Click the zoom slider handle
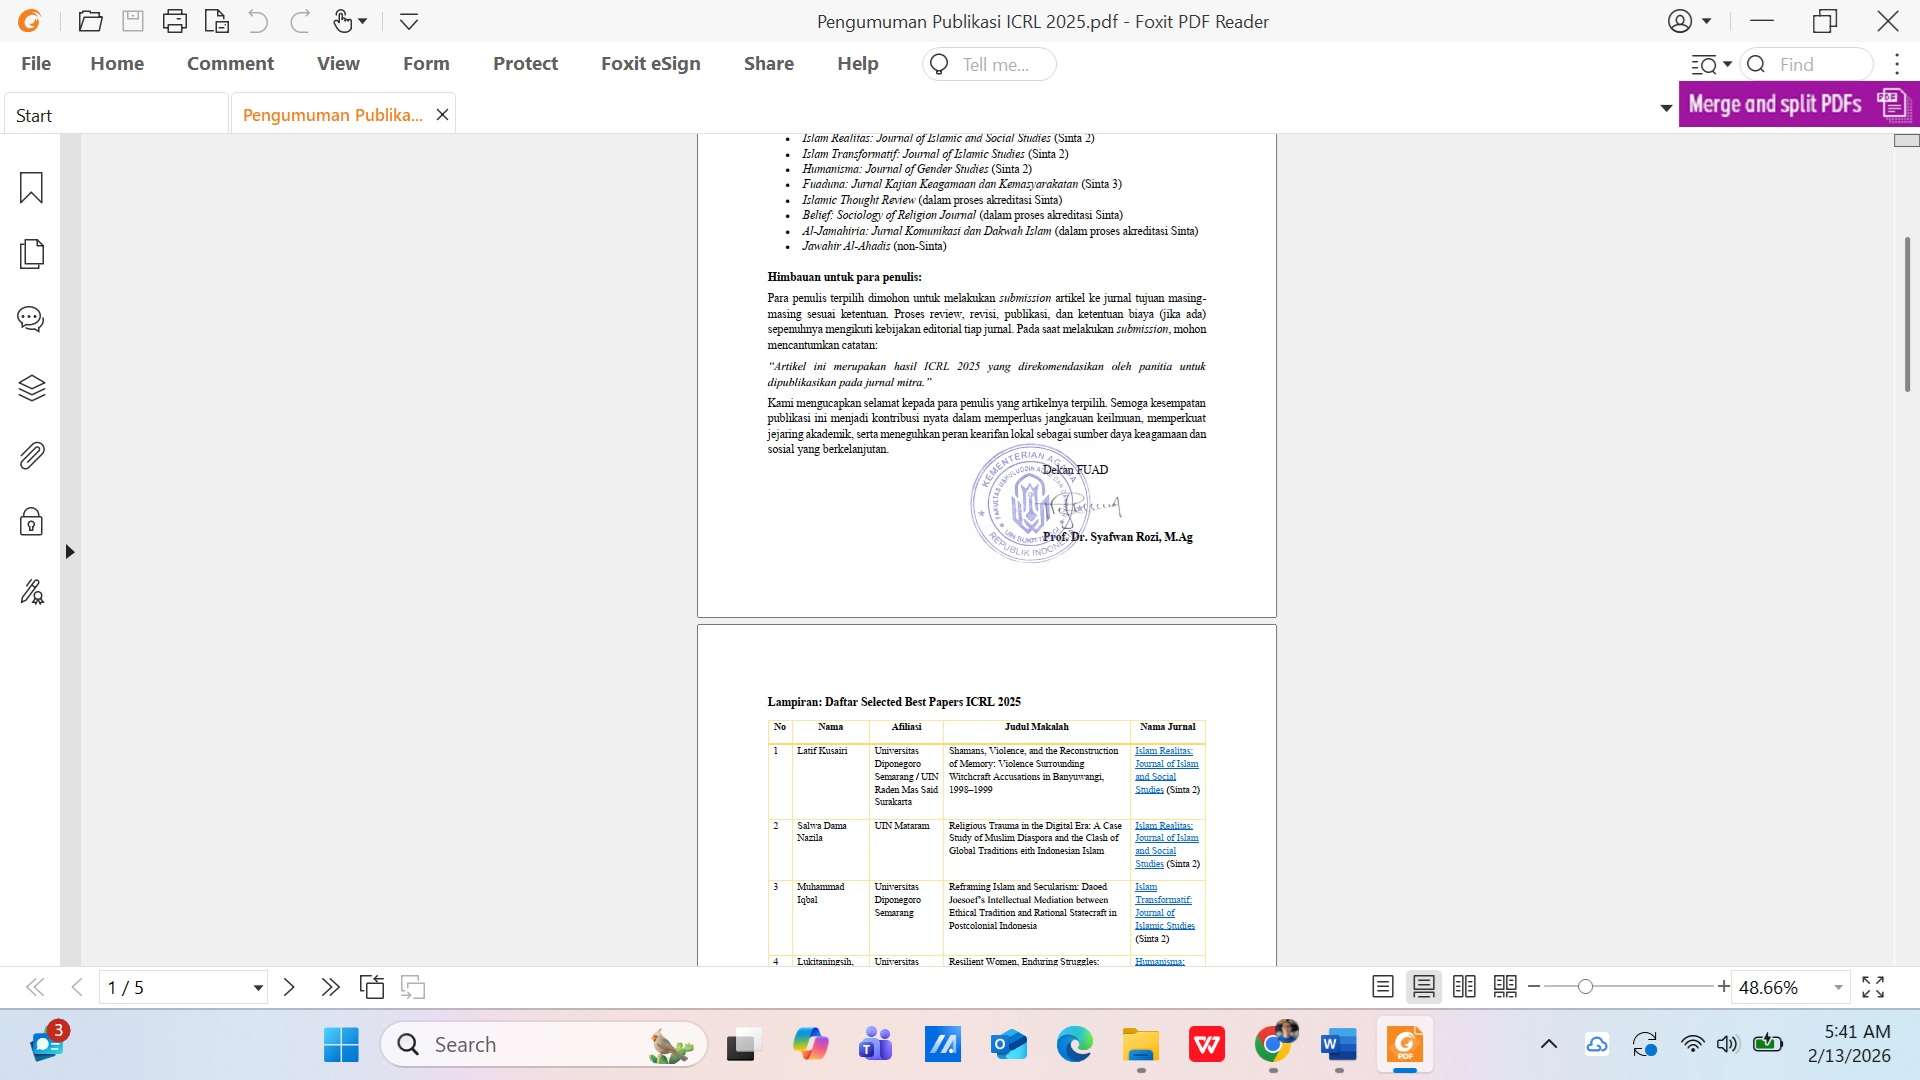Image resolution: width=1920 pixels, height=1080 pixels. (1585, 987)
